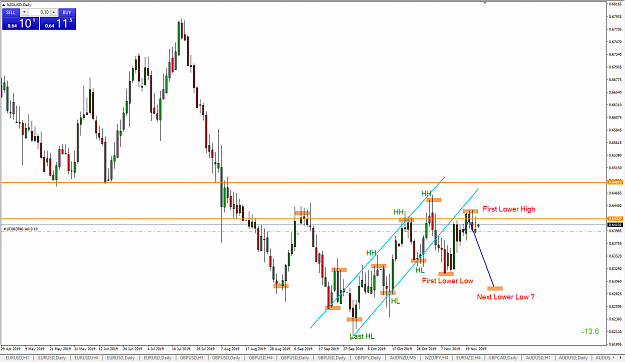Select the orange marker under 'Next Lower Low ?'
625x362 pixels.
(495, 288)
